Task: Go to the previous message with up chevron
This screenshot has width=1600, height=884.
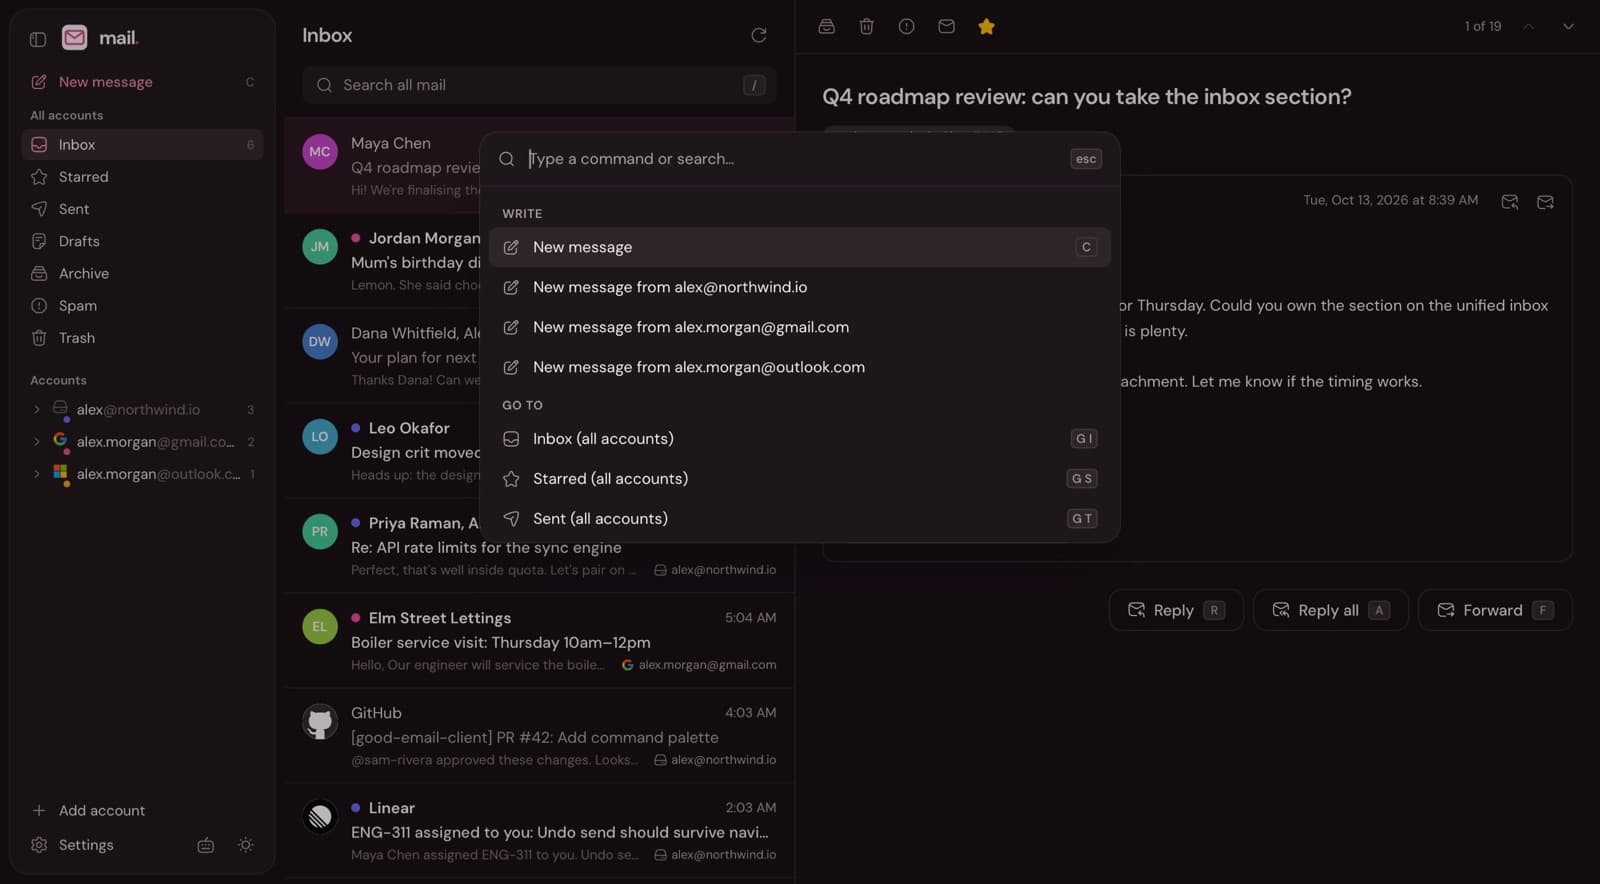Action: point(1528,27)
